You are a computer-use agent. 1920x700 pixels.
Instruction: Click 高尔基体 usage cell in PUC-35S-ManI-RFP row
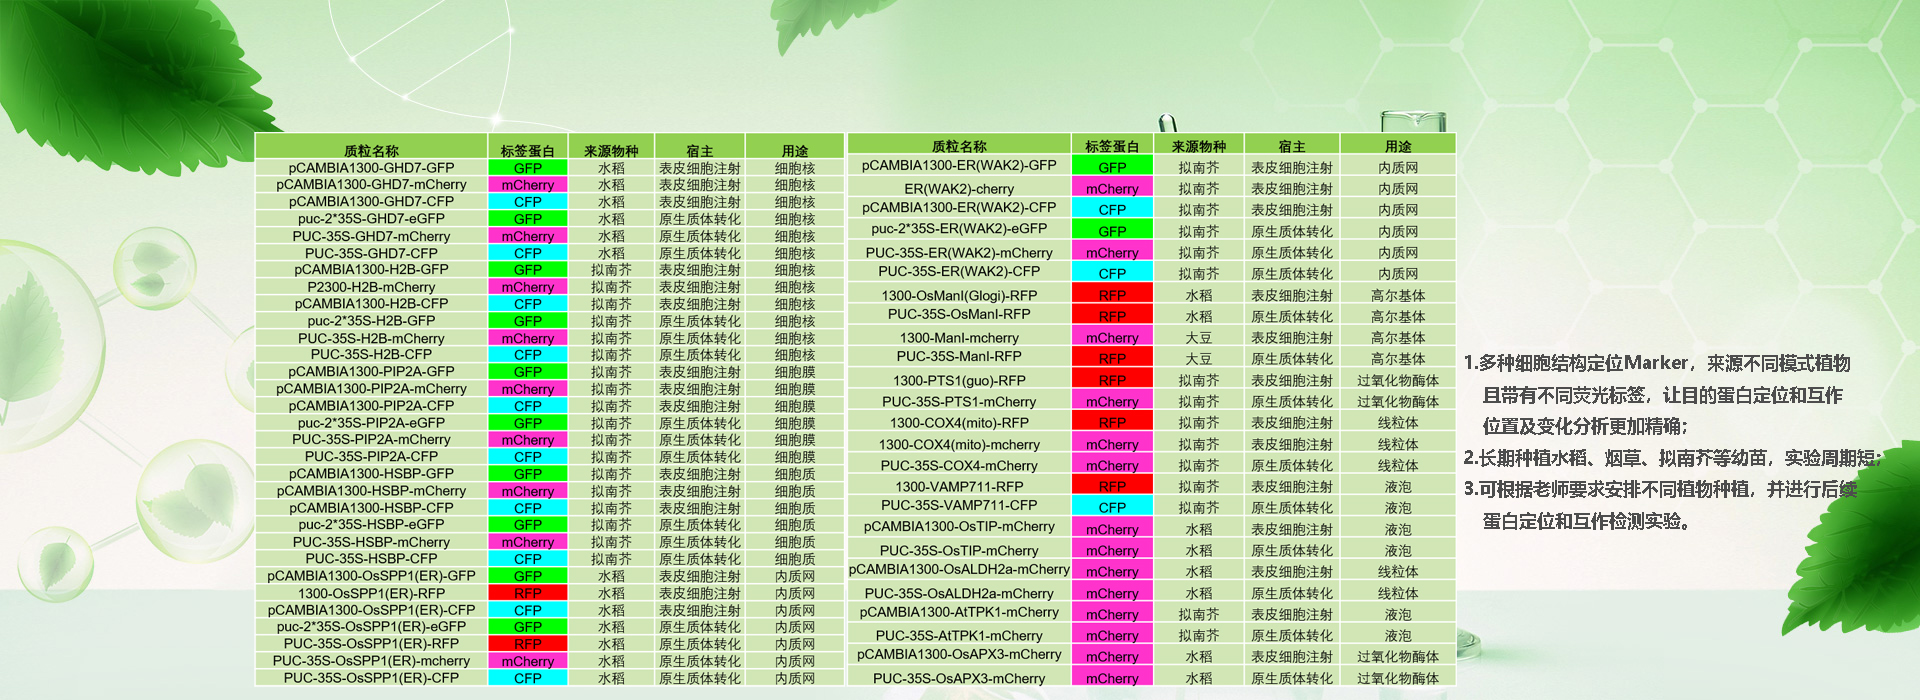click(1397, 359)
